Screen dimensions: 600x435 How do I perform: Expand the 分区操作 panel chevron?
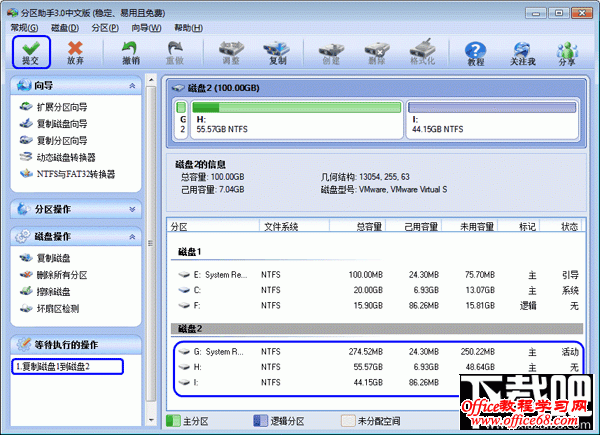click(x=132, y=209)
